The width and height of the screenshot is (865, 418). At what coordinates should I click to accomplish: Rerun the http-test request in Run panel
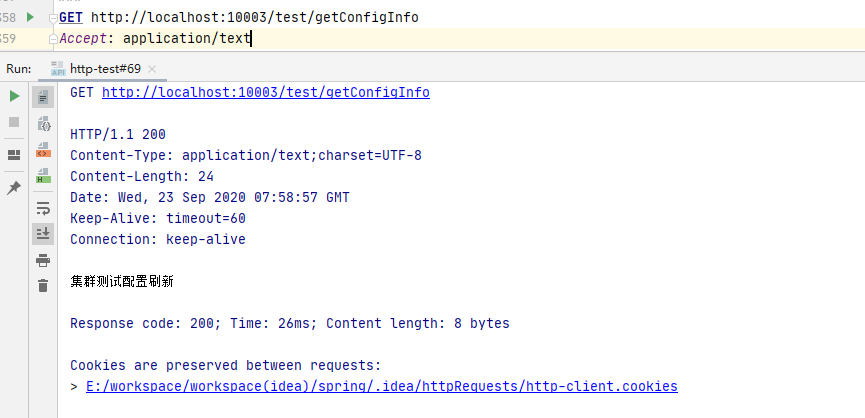pos(14,96)
